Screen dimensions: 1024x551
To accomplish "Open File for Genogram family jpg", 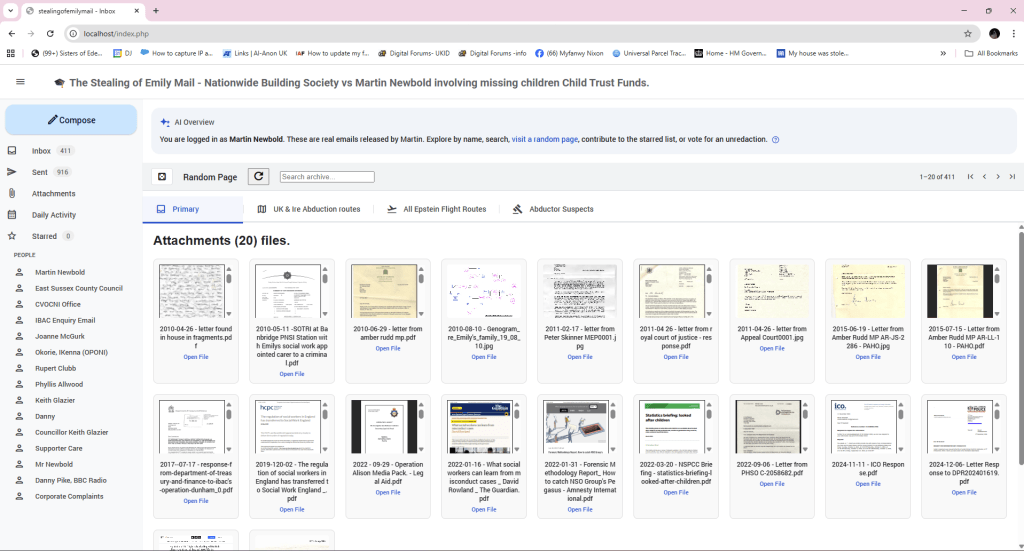I will point(484,357).
